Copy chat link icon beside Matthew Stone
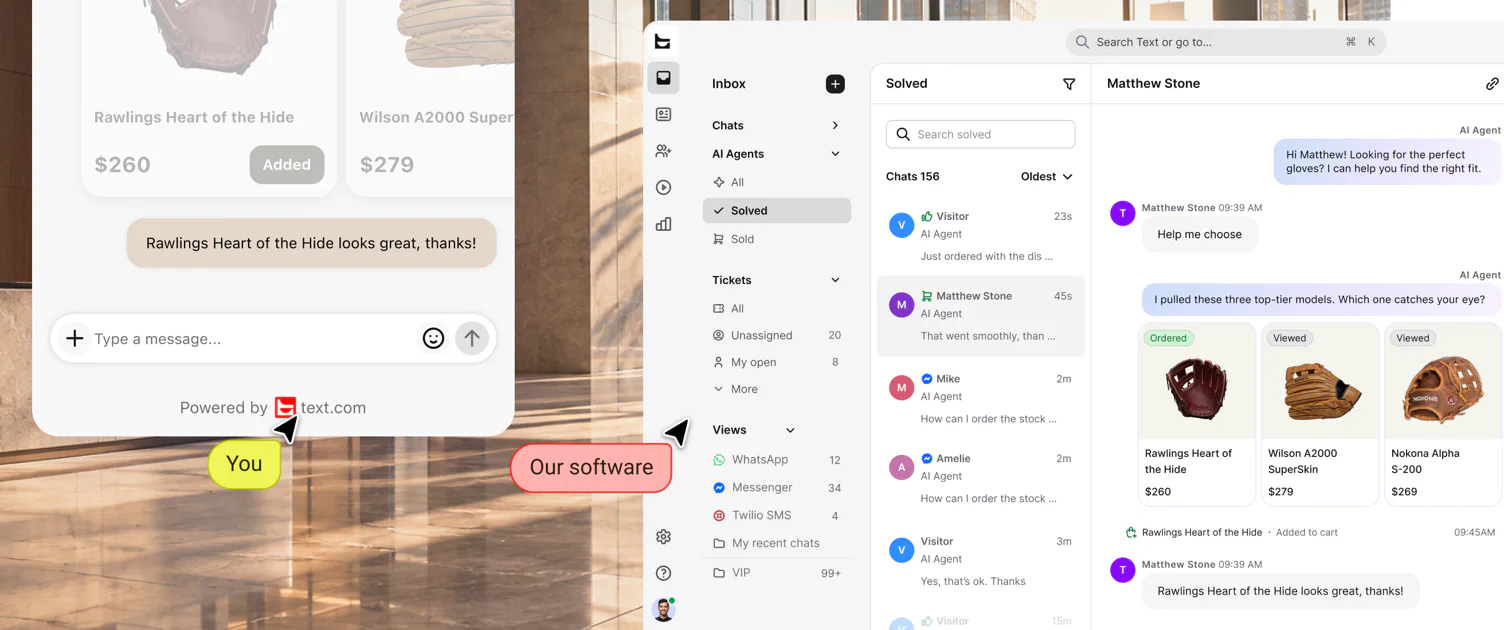The height and width of the screenshot is (630, 1504). pyautogui.click(x=1492, y=84)
